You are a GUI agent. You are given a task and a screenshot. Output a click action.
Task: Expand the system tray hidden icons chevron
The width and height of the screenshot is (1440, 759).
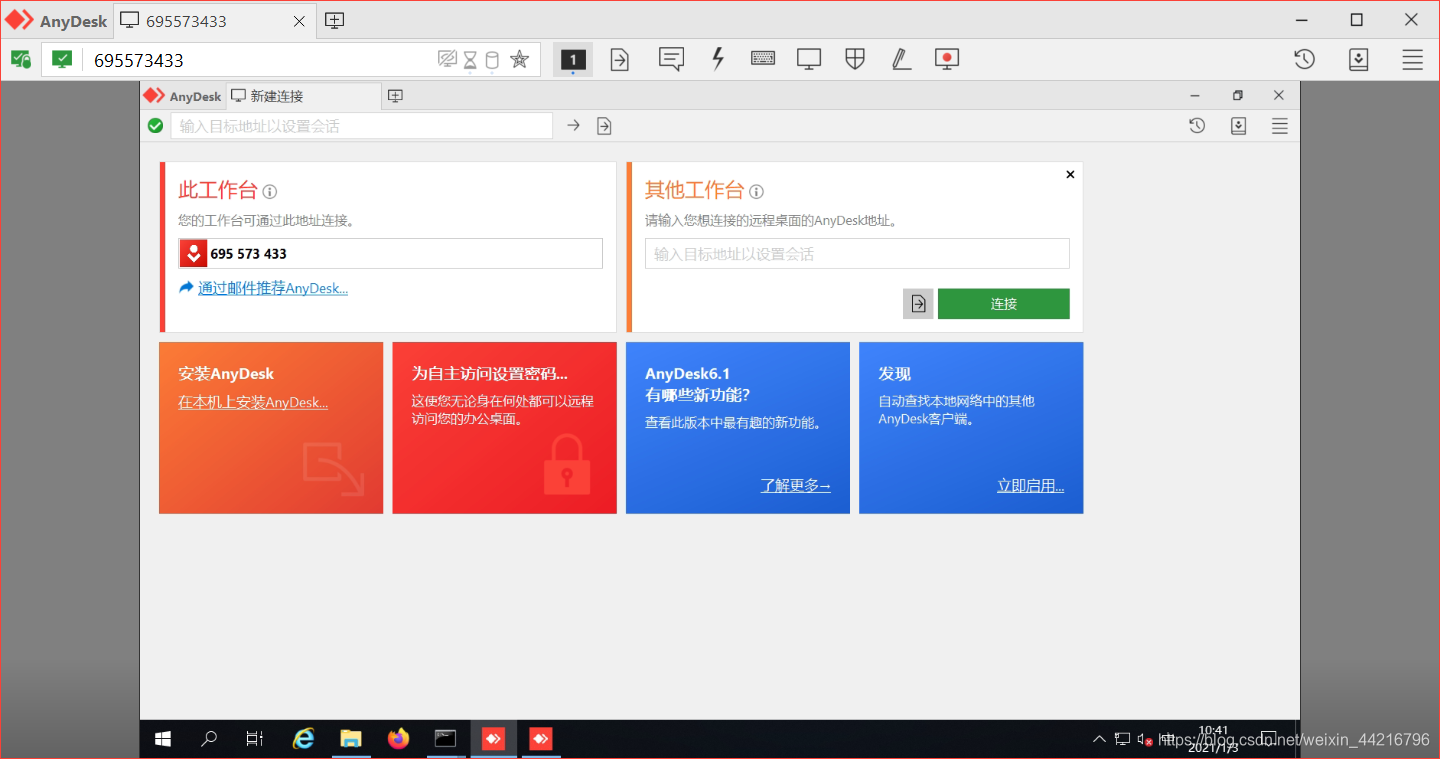(x=1099, y=739)
